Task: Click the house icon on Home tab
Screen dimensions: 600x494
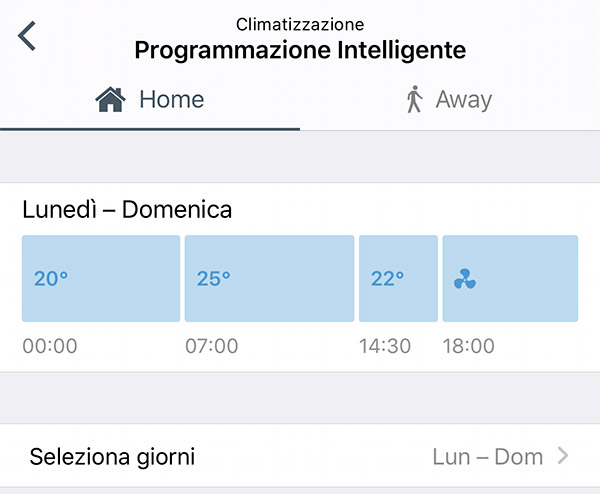Action: [110, 99]
